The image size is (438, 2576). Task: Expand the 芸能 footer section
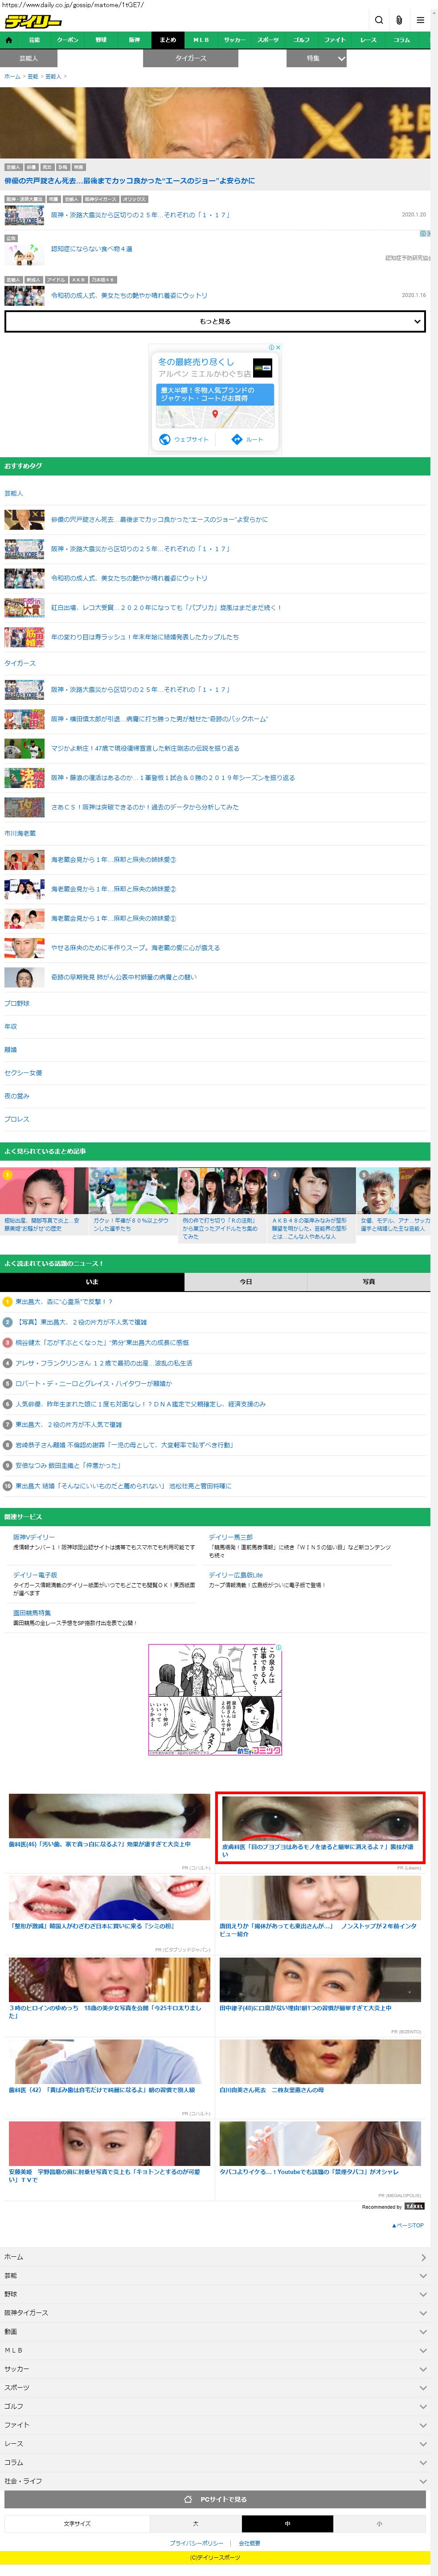(215, 2275)
